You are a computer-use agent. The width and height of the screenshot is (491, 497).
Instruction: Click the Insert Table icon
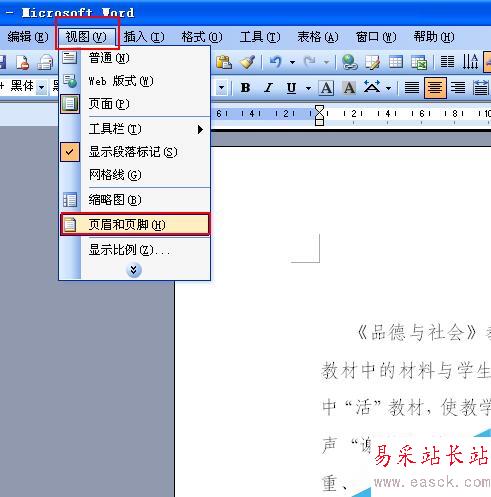click(x=396, y=62)
